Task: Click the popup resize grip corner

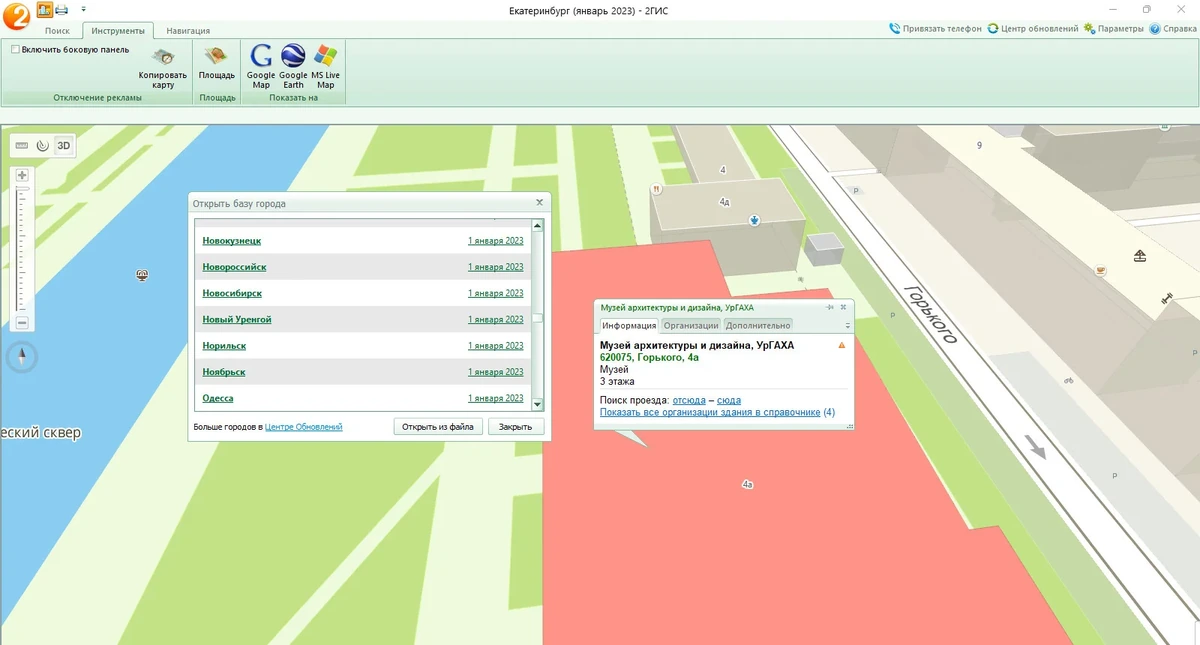Action: 850,425
